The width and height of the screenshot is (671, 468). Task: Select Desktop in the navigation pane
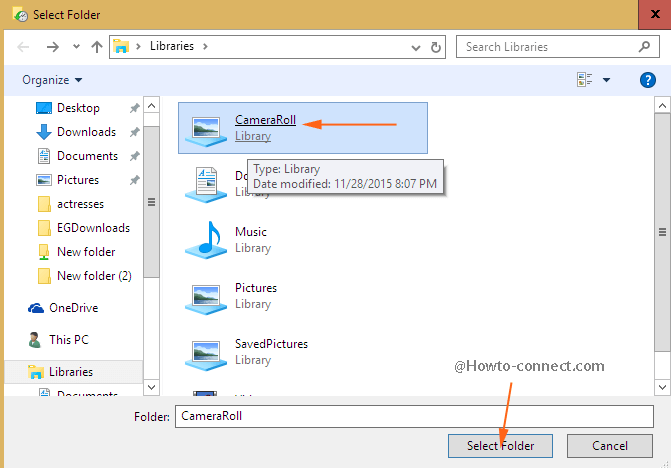click(x=78, y=108)
